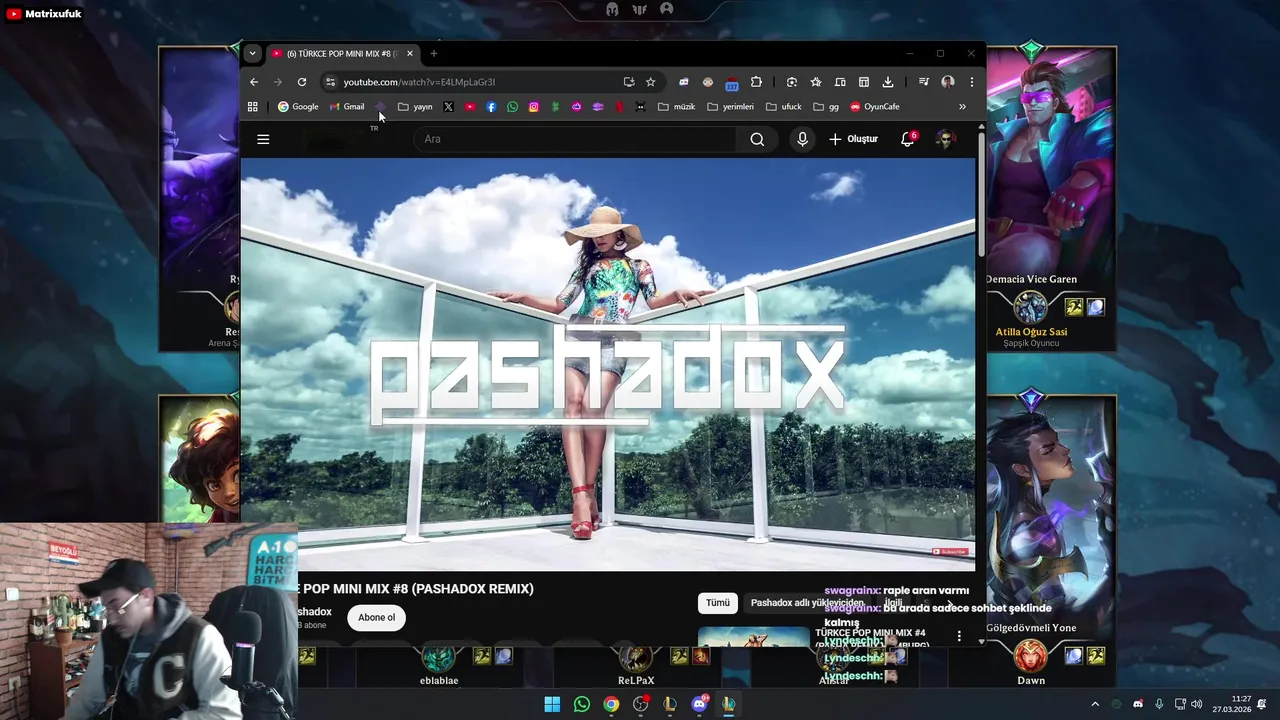The image size is (1280, 720).
Task: Open a new Chrome tab
Action: [x=434, y=53]
